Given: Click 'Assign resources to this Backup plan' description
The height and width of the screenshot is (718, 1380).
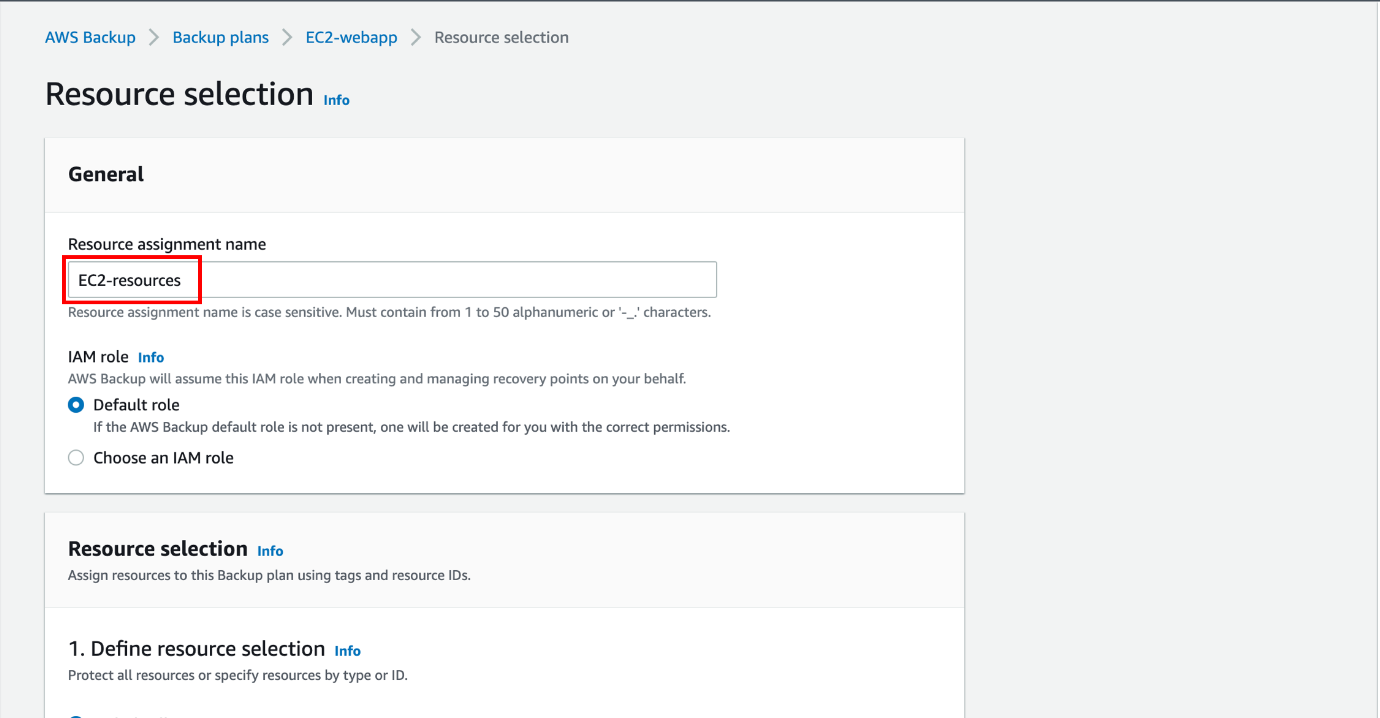Looking at the screenshot, I should coord(269,575).
